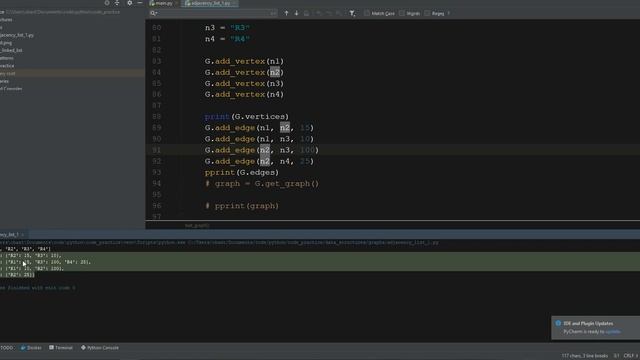640x360 pixels.
Task: Select the linked_list item in project tree
Action: (11, 50)
